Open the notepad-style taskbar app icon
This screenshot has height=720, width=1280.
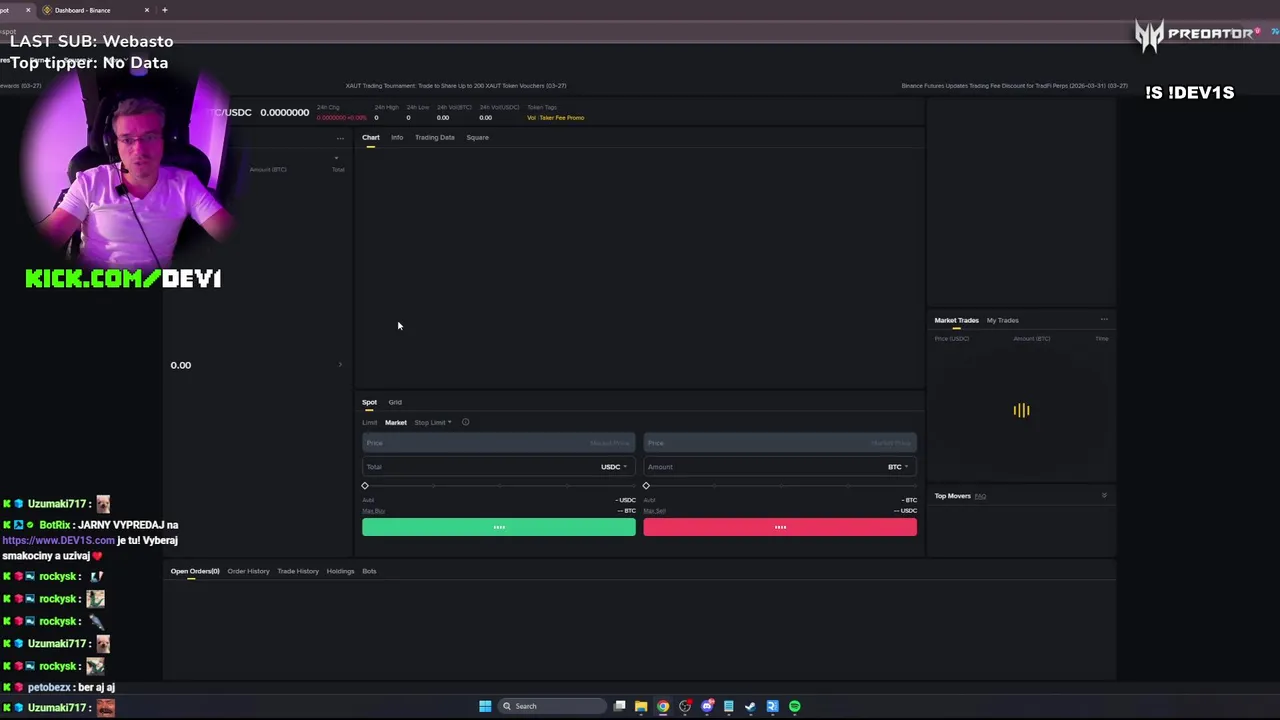pos(728,706)
